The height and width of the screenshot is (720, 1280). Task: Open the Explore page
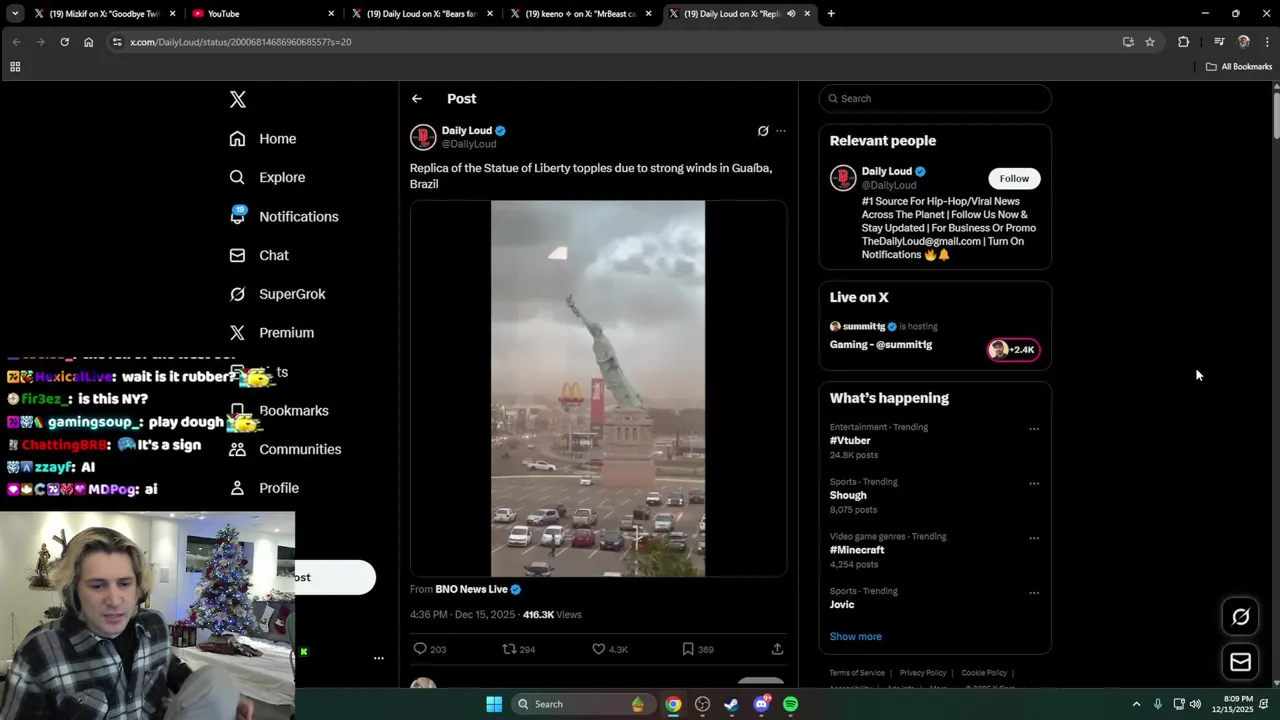tap(266, 177)
